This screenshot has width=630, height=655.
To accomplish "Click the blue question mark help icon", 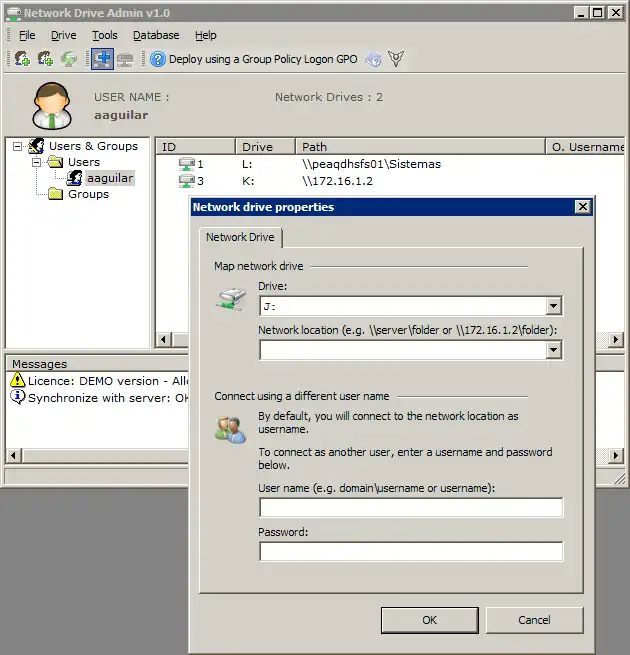I will pos(158,59).
